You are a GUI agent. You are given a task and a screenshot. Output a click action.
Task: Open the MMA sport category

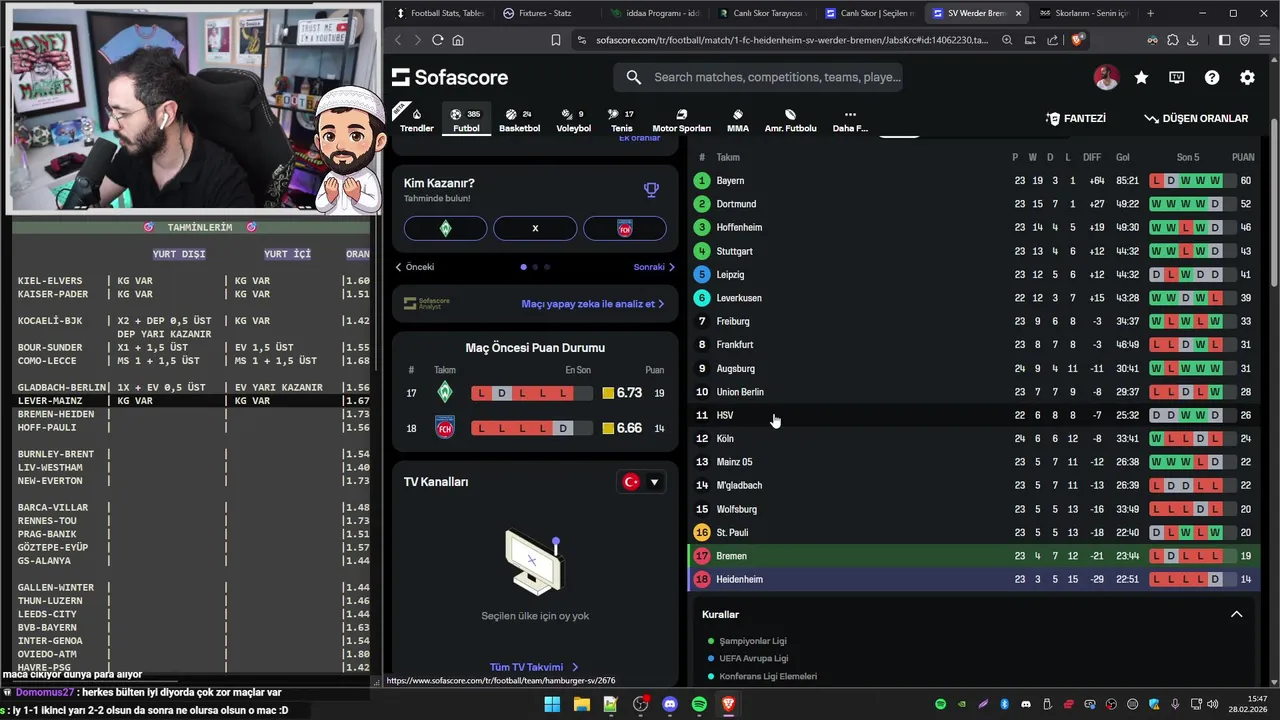(x=738, y=120)
